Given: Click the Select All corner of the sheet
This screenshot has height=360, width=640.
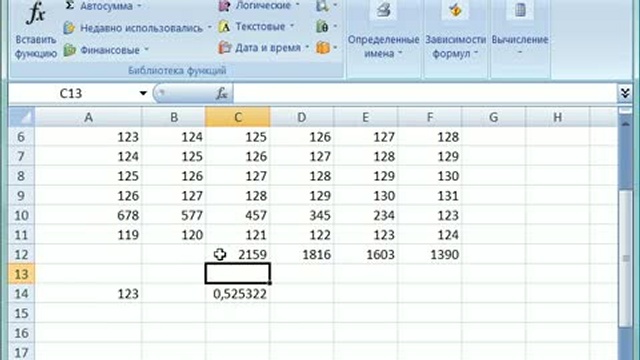Looking at the screenshot, I should (x=22, y=117).
